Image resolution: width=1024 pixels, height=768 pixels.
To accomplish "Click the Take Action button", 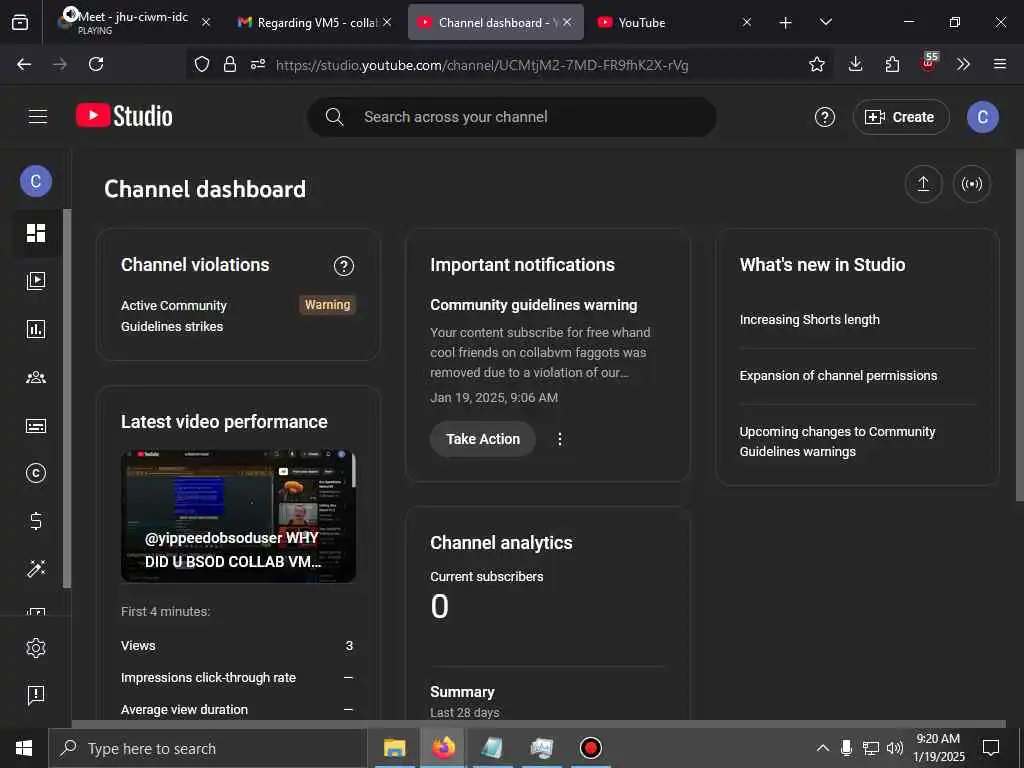I will (x=483, y=439).
